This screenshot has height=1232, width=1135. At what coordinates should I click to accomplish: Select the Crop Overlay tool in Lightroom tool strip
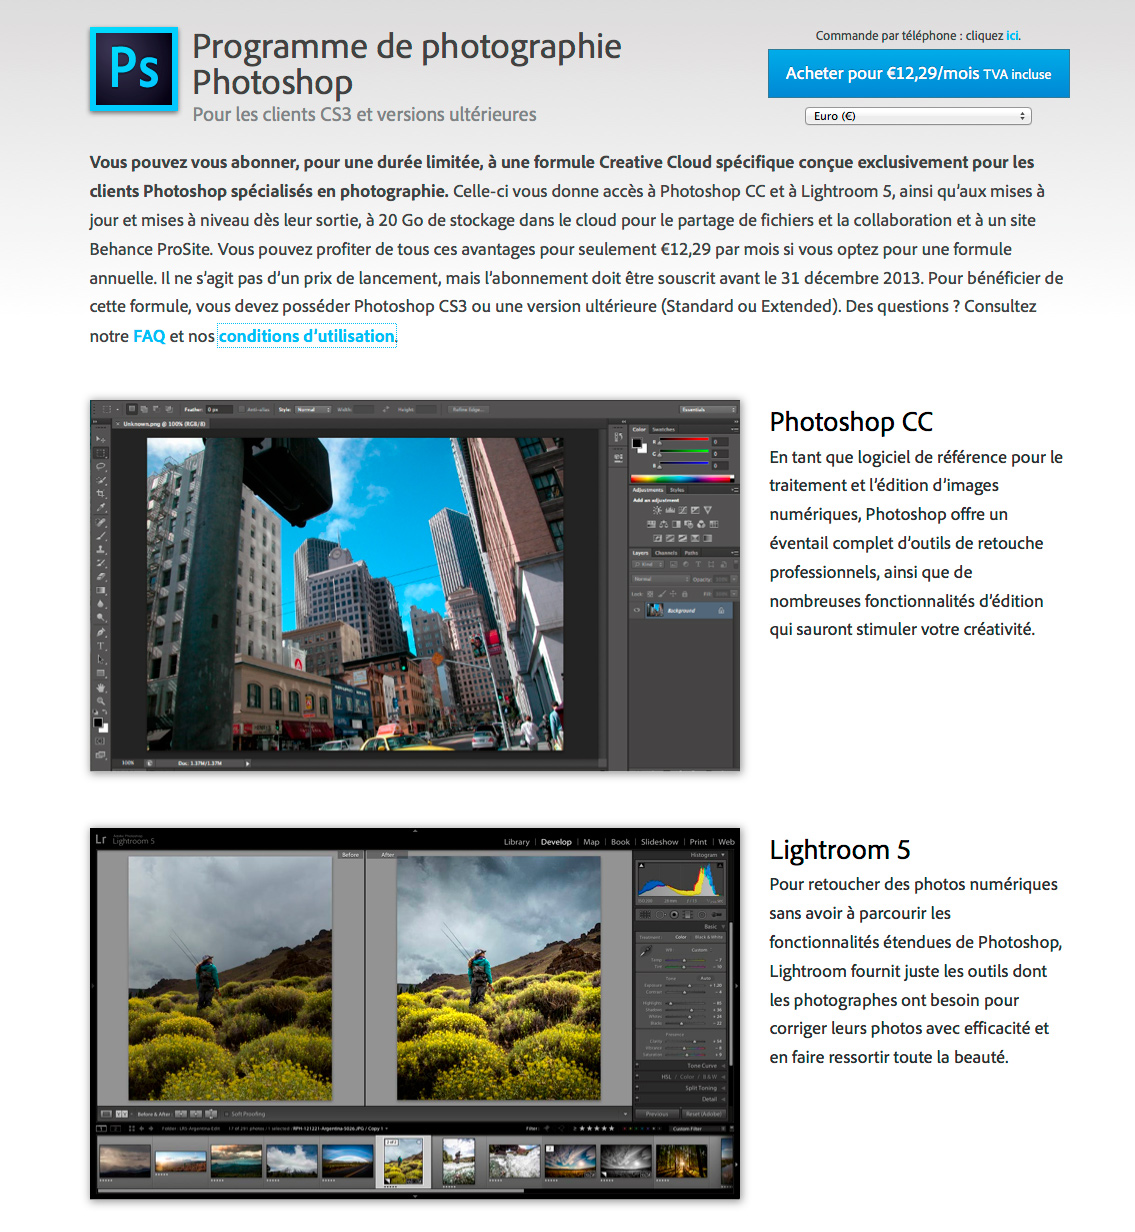click(x=645, y=915)
